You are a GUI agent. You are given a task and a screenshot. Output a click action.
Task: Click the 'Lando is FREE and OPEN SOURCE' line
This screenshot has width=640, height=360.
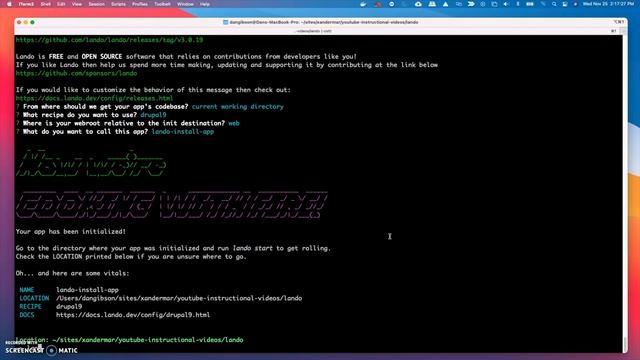click(x=186, y=57)
